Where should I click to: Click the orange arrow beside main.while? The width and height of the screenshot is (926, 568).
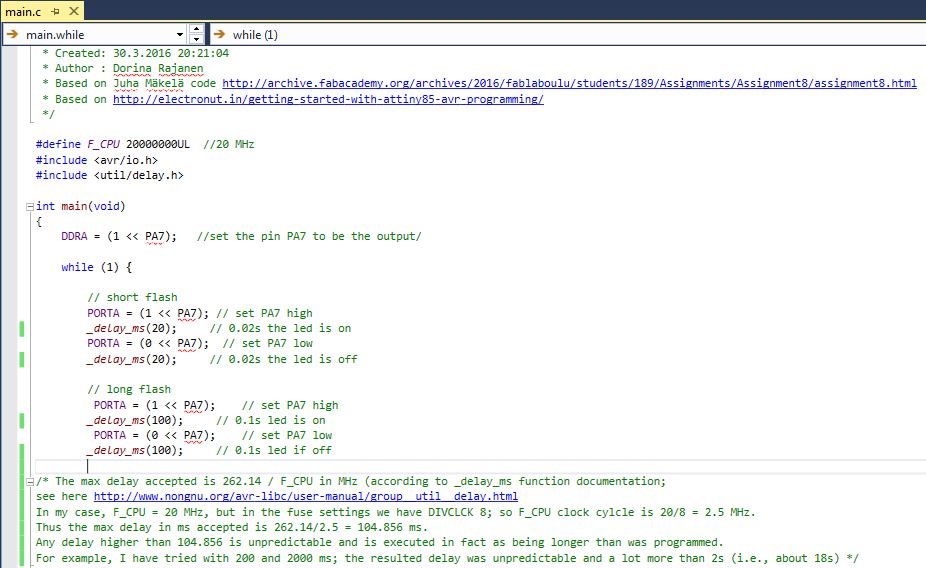pyautogui.click(x=12, y=34)
